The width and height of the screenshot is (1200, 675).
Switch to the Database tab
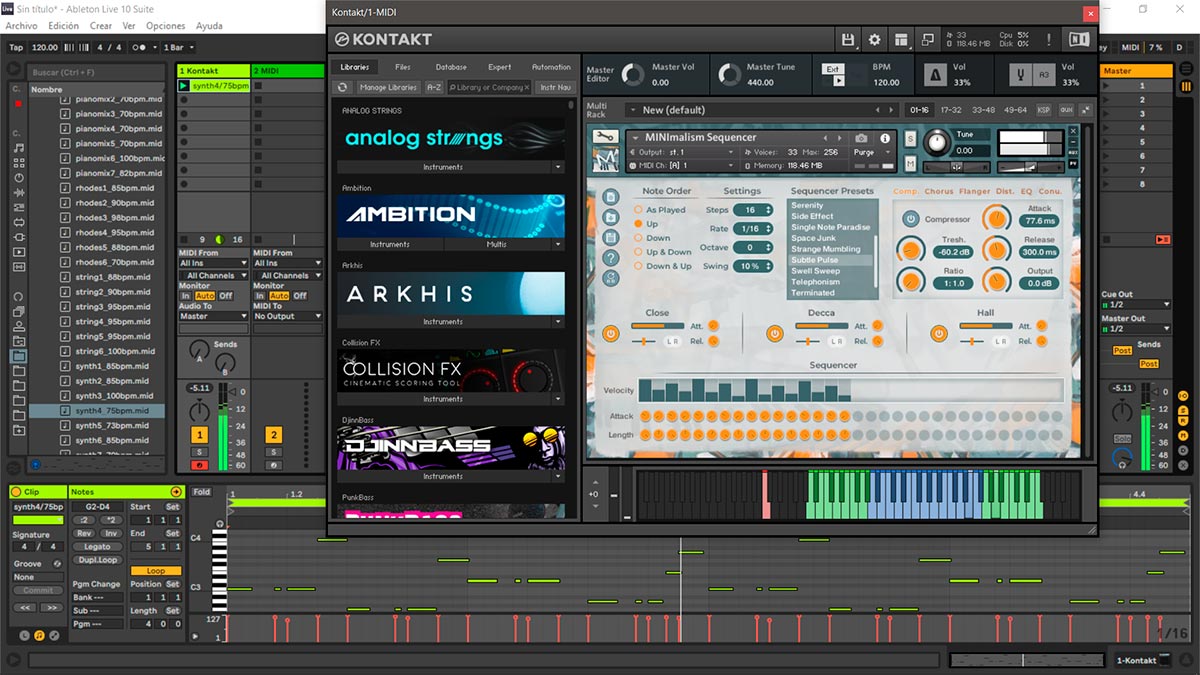[x=451, y=67]
